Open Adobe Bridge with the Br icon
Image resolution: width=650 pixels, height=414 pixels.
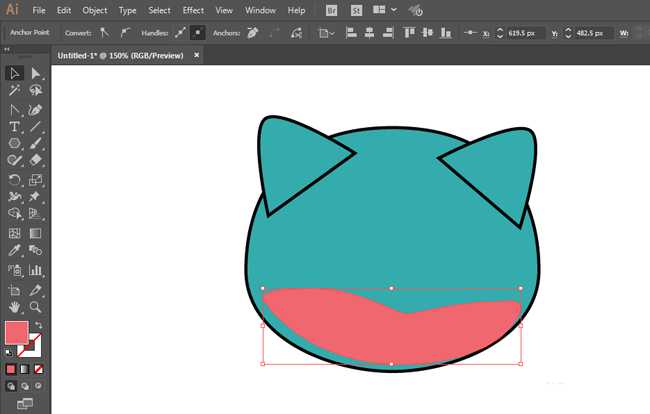point(332,10)
